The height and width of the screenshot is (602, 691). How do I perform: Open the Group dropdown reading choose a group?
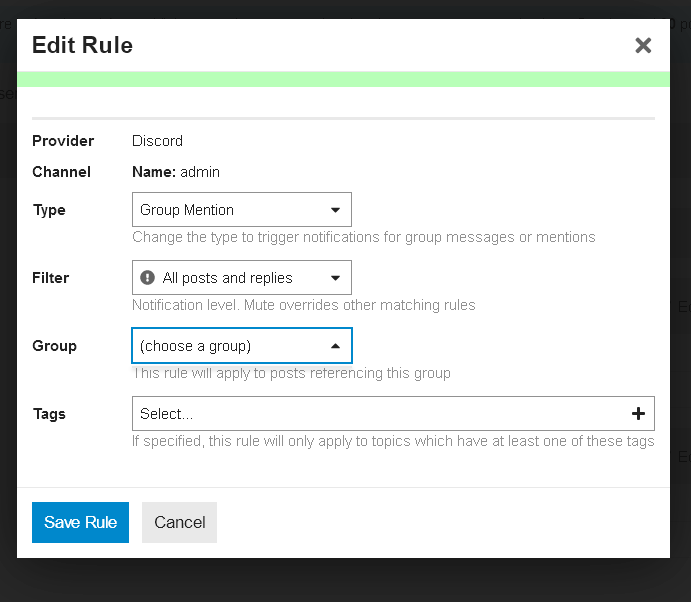point(241,346)
